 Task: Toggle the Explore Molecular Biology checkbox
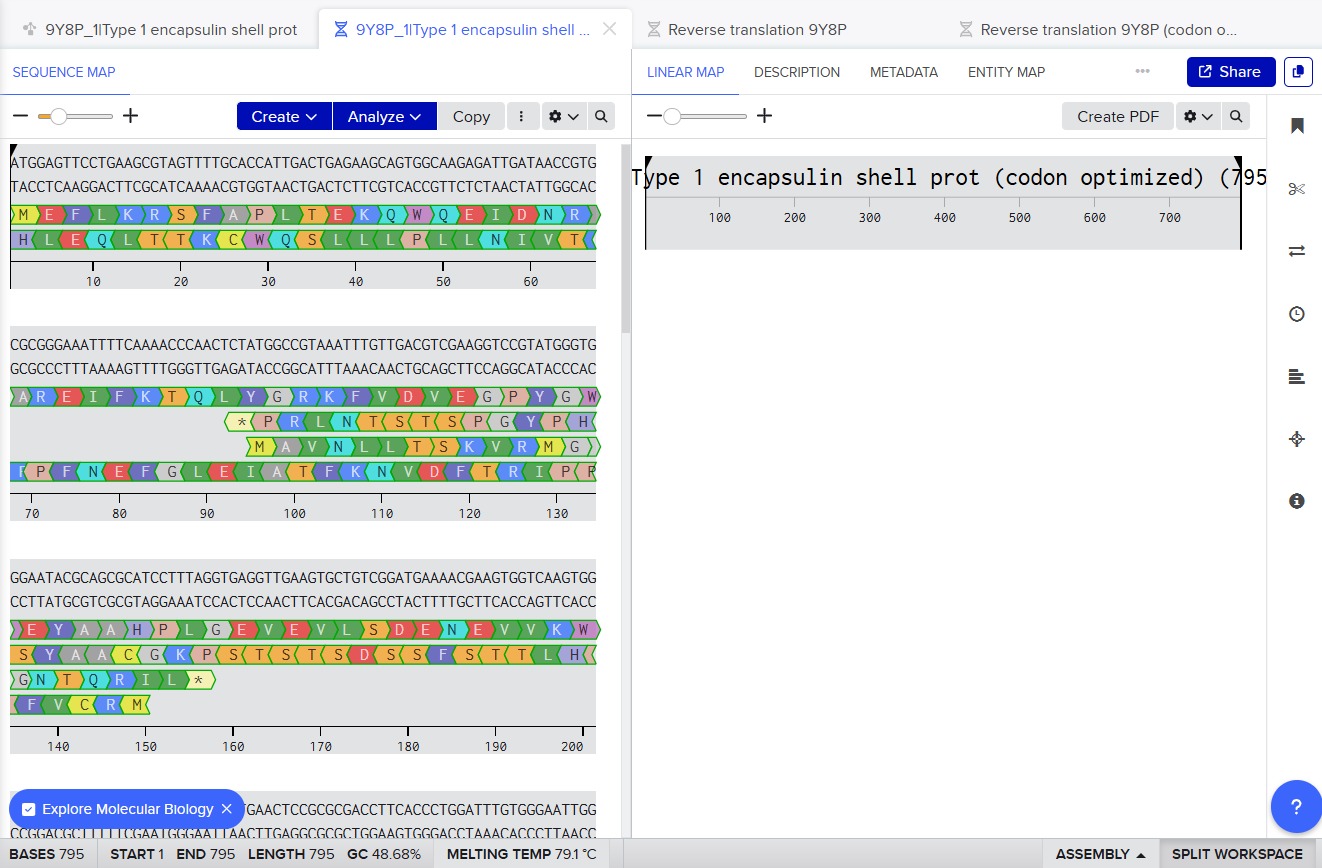click(29, 809)
